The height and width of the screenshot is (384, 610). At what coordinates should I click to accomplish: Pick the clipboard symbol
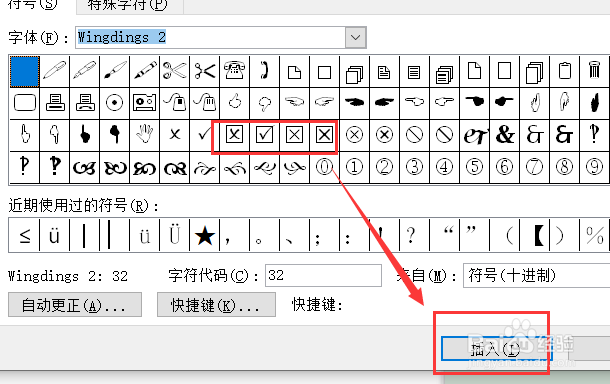(564, 71)
